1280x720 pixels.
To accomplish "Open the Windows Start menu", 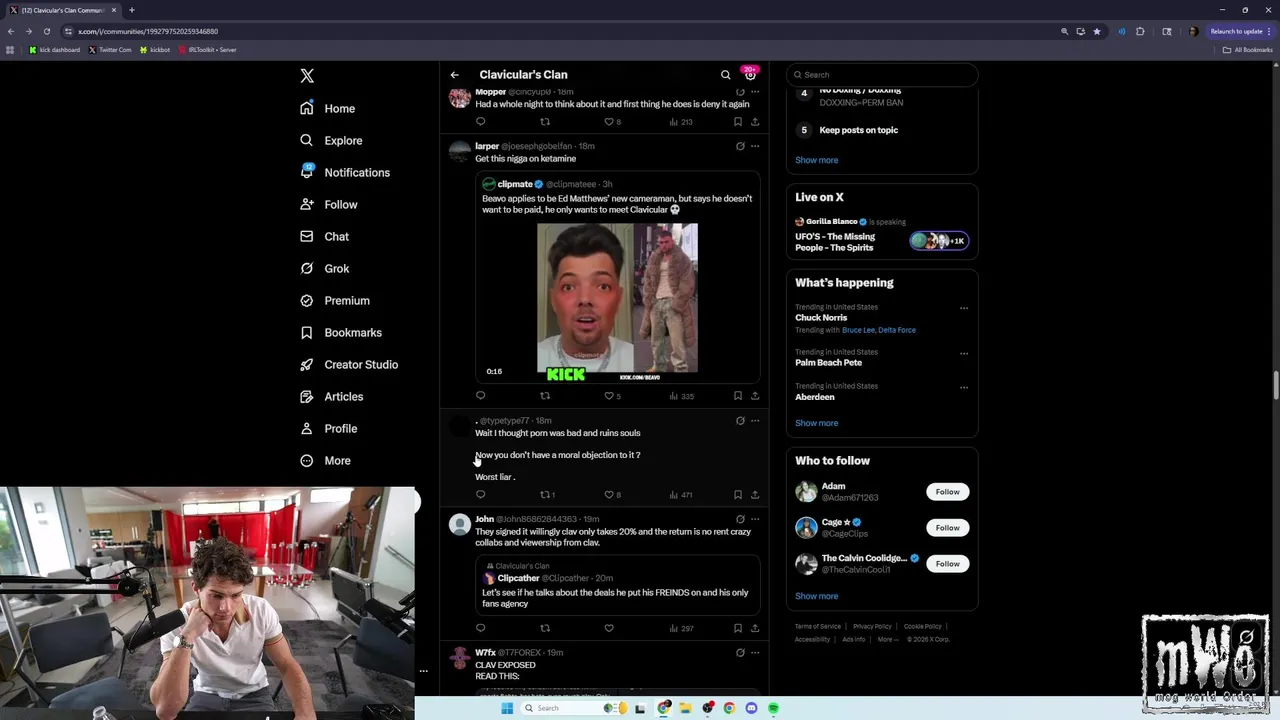I will pos(507,708).
